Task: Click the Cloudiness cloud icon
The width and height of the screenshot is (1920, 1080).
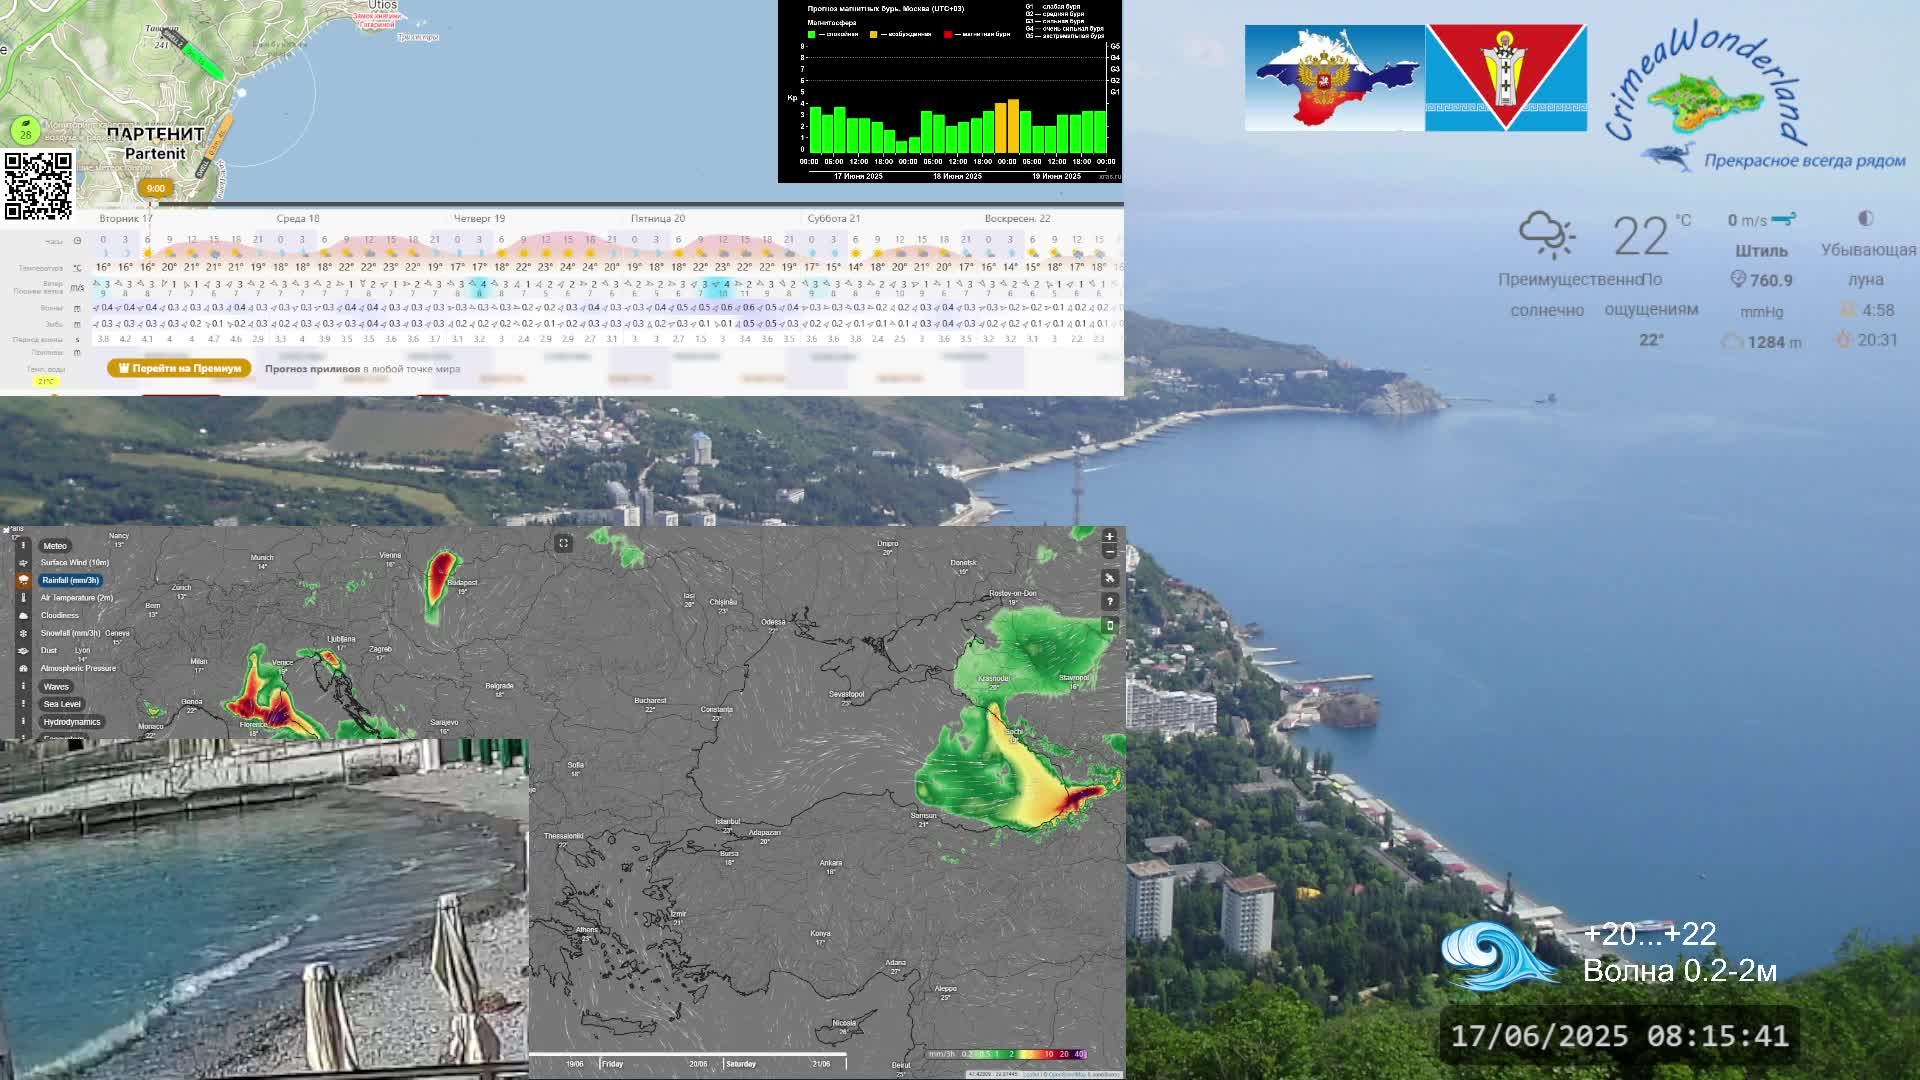Action: pyautogui.click(x=23, y=616)
